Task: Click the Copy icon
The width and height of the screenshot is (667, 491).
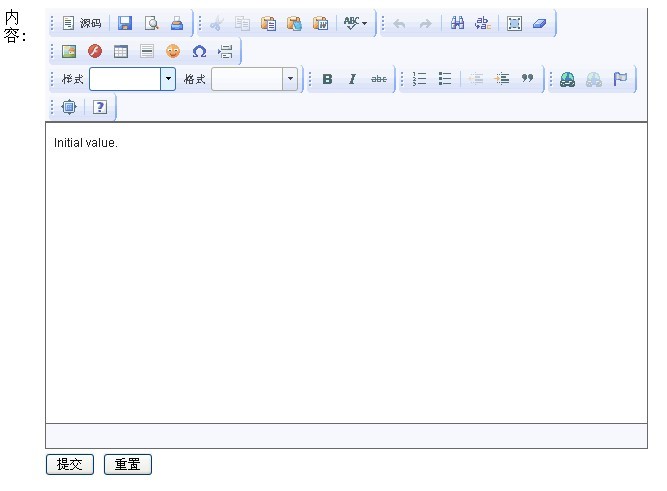Action: pos(242,23)
